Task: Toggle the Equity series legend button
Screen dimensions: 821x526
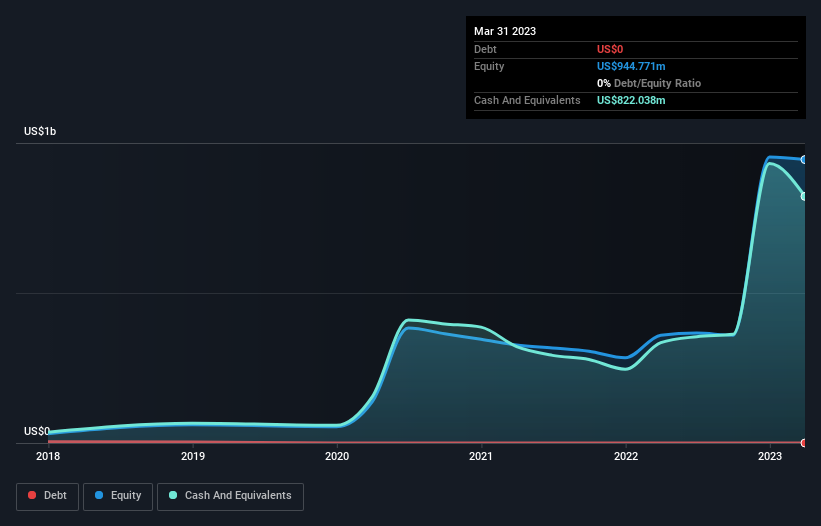Action: [118, 496]
